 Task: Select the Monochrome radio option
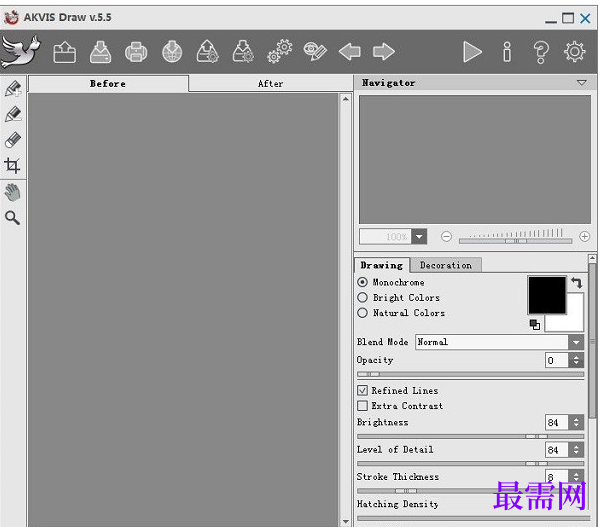click(362, 282)
